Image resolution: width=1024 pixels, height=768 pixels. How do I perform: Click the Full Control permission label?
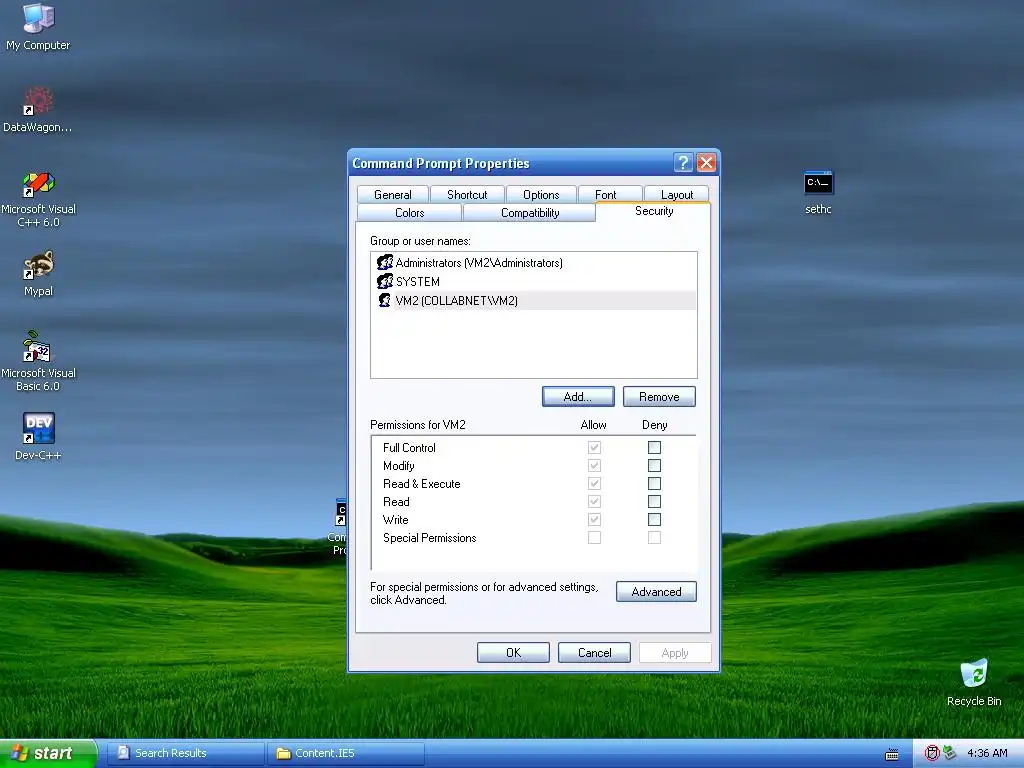click(x=409, y=447)
